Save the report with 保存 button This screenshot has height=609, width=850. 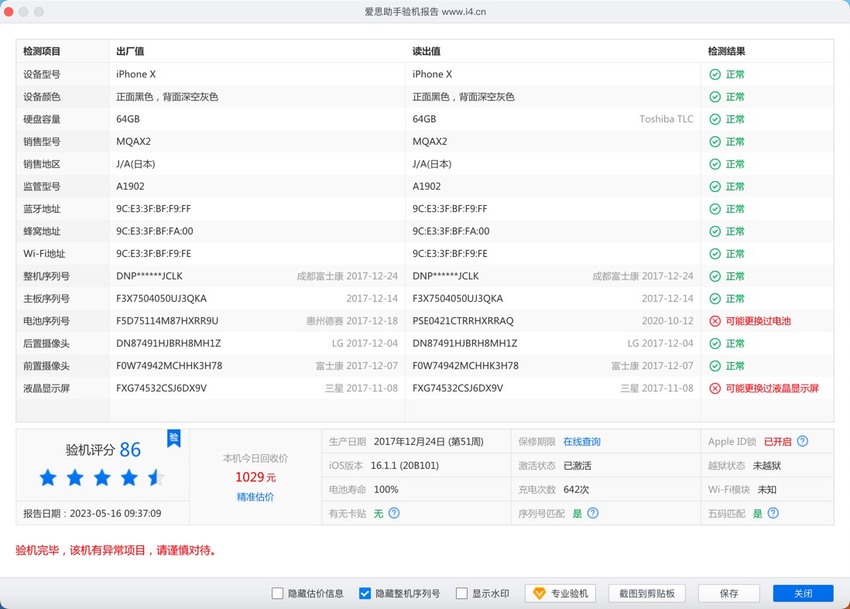[729, 593]
